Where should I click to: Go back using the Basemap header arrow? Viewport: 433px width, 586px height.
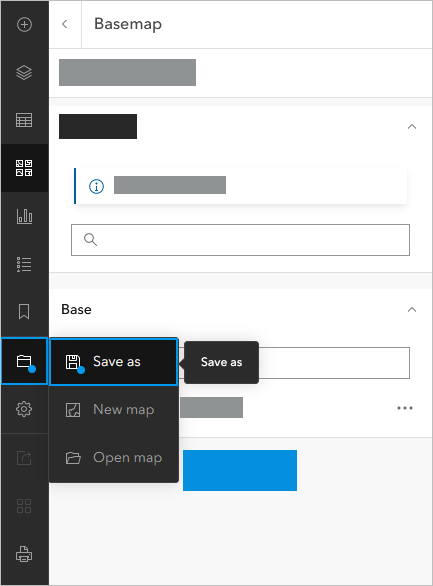pos(65,24)
